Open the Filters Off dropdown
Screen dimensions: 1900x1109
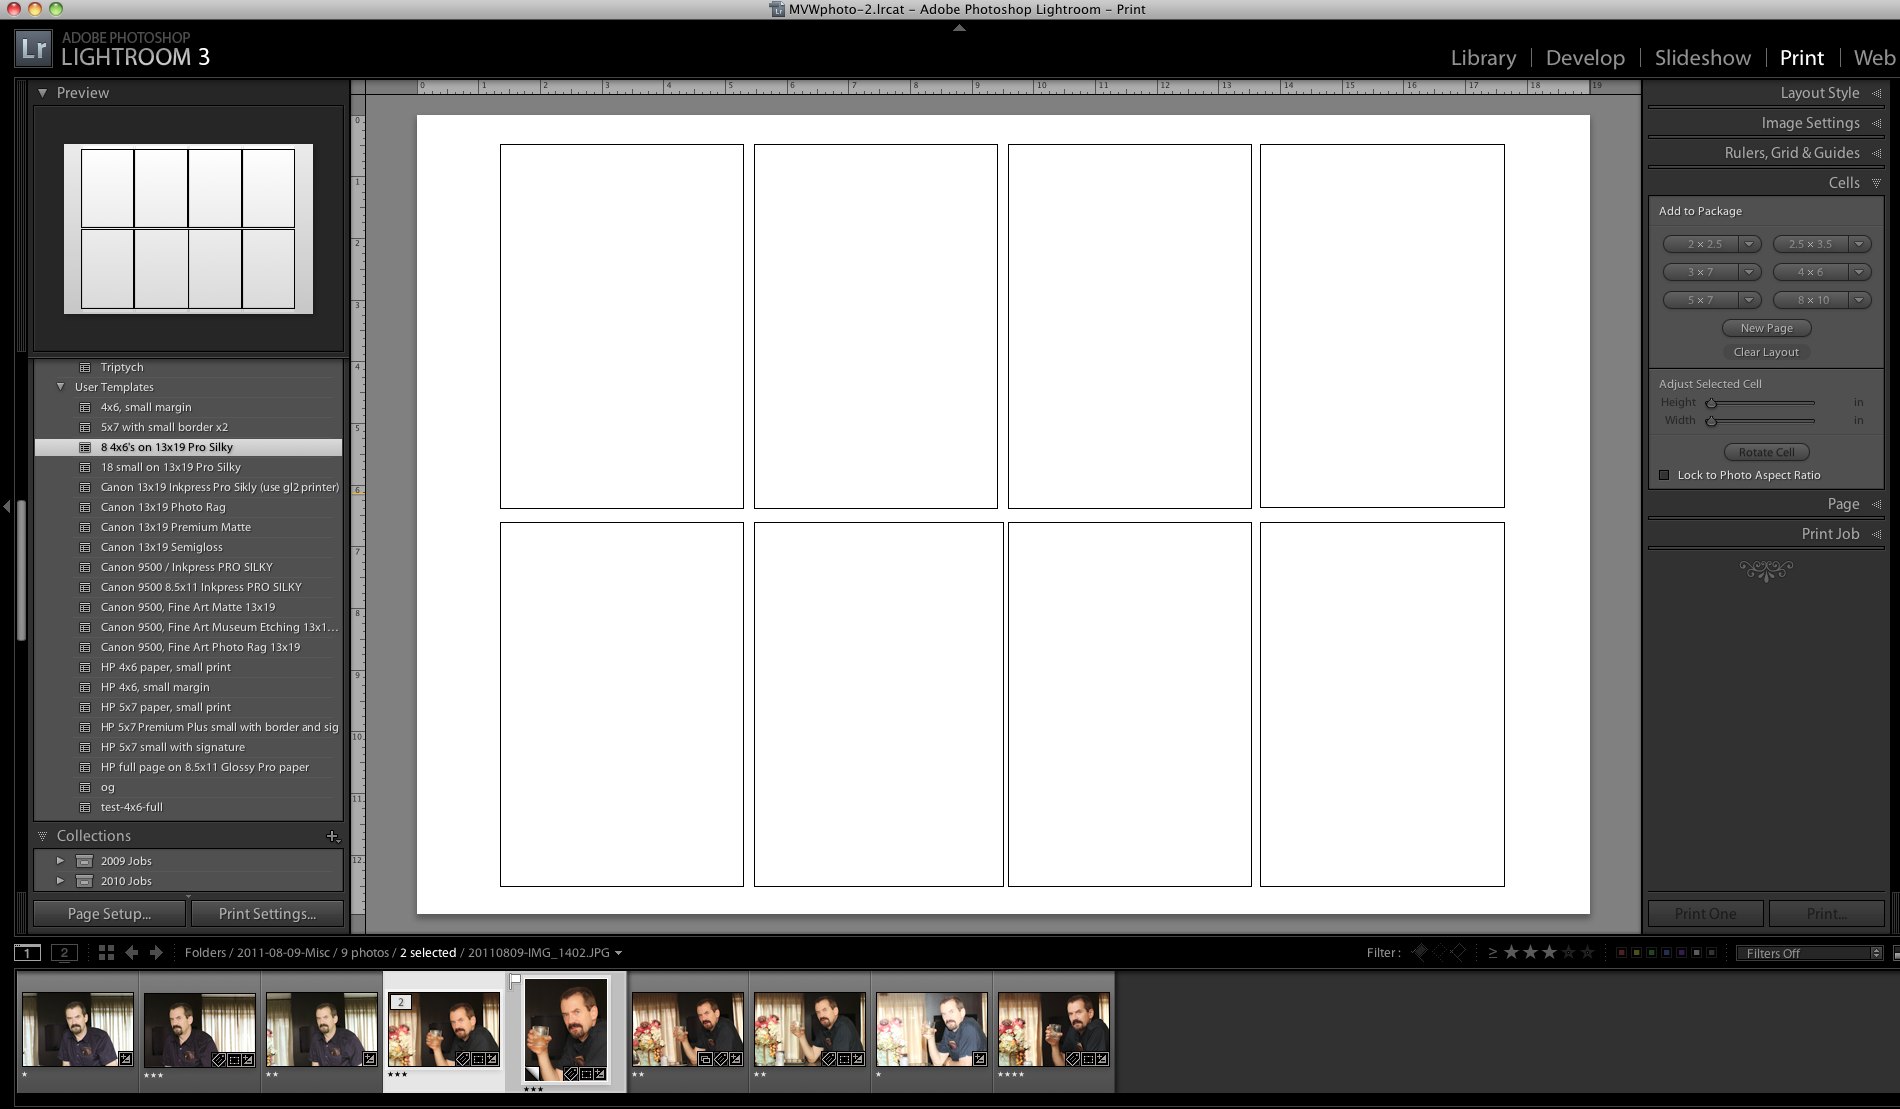(x=1810, y=953)
